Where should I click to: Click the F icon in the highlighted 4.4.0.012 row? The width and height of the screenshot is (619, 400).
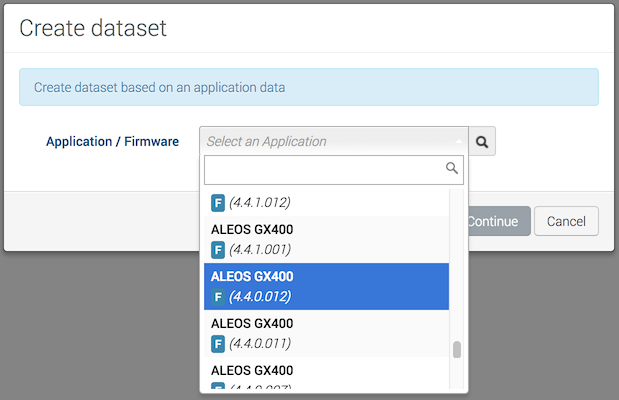pyautogui.click(x=218, y=296)
